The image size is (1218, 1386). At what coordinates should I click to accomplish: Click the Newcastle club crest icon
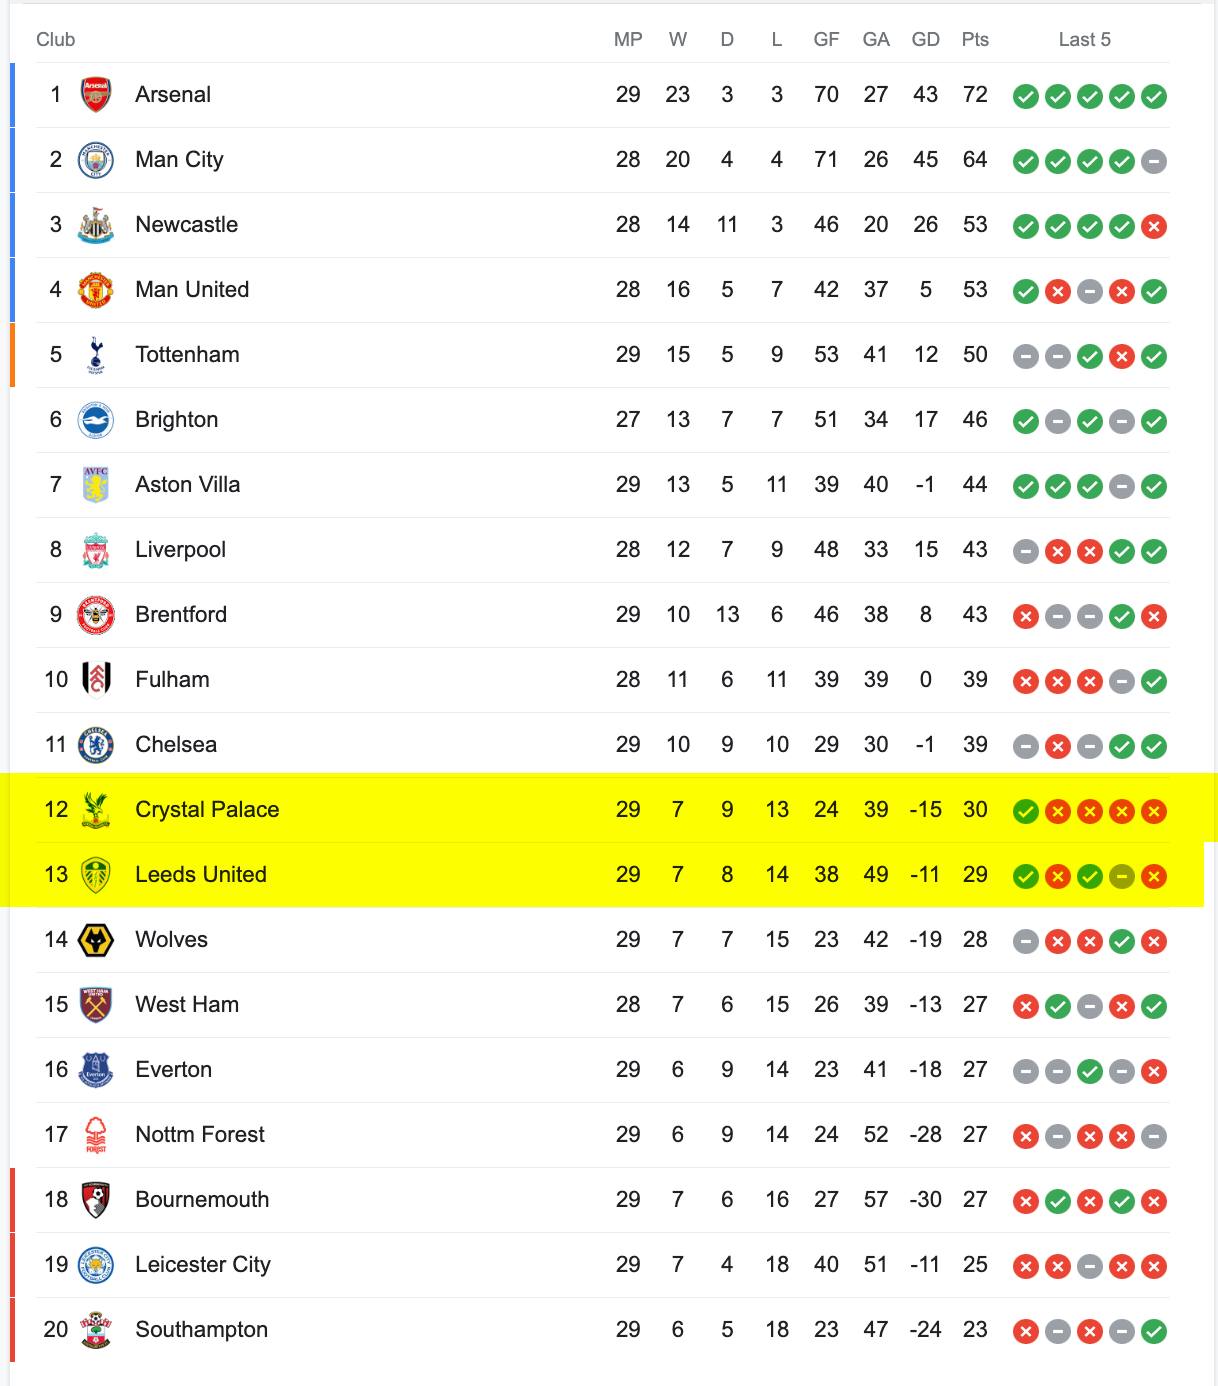(96, 225)
